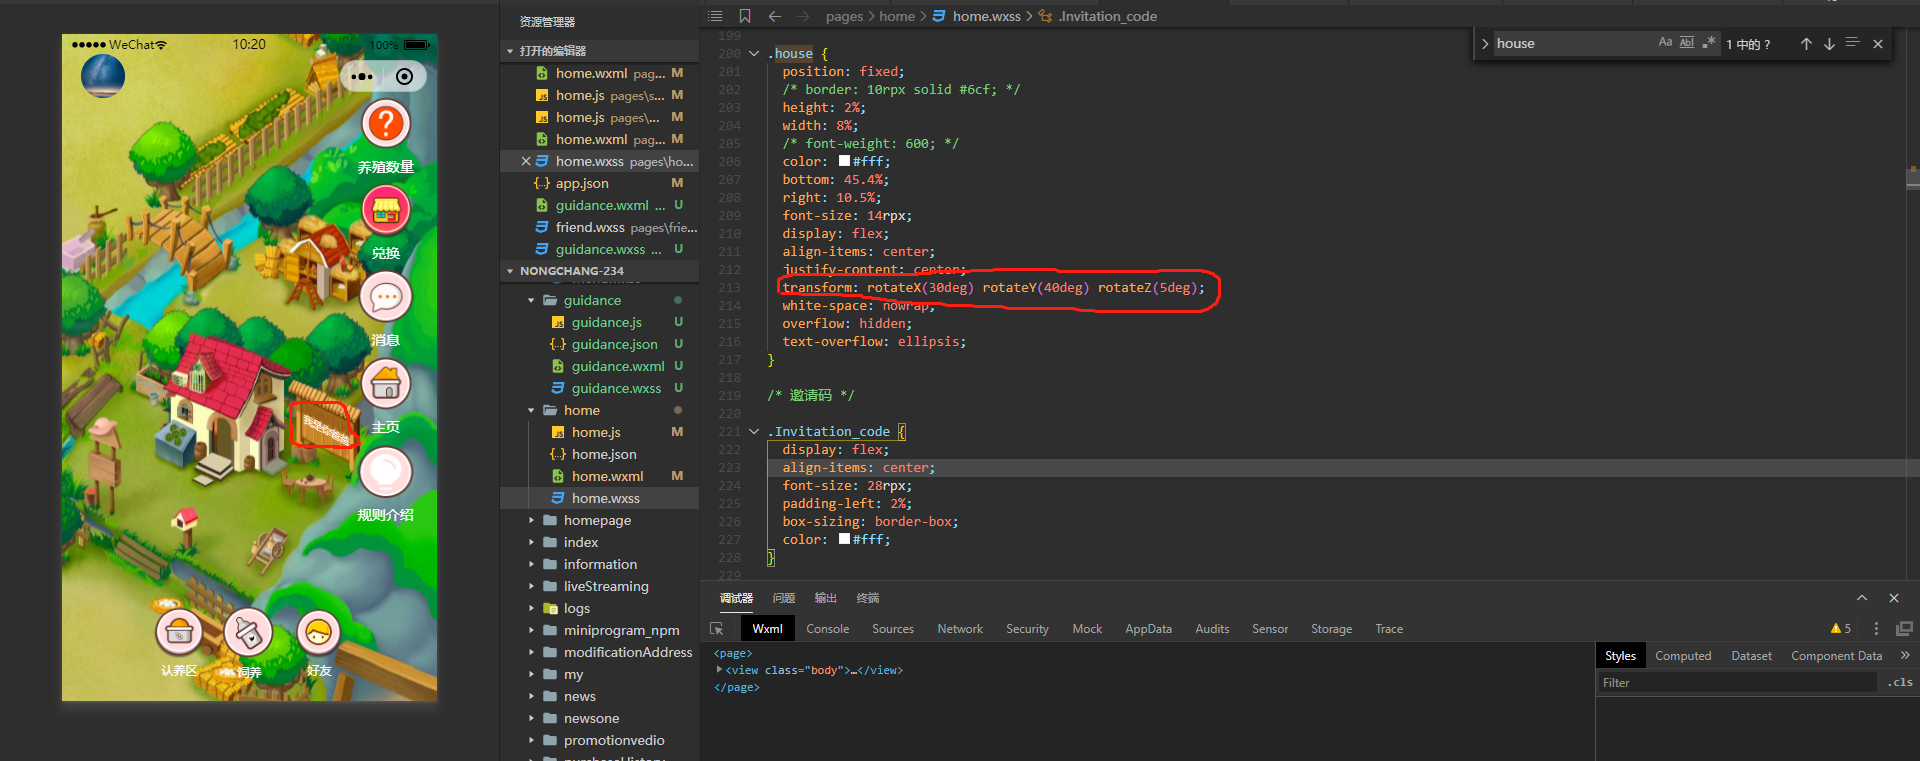Click the find input containing house
Viewport: 1920px width, 761px height.
1573,44
